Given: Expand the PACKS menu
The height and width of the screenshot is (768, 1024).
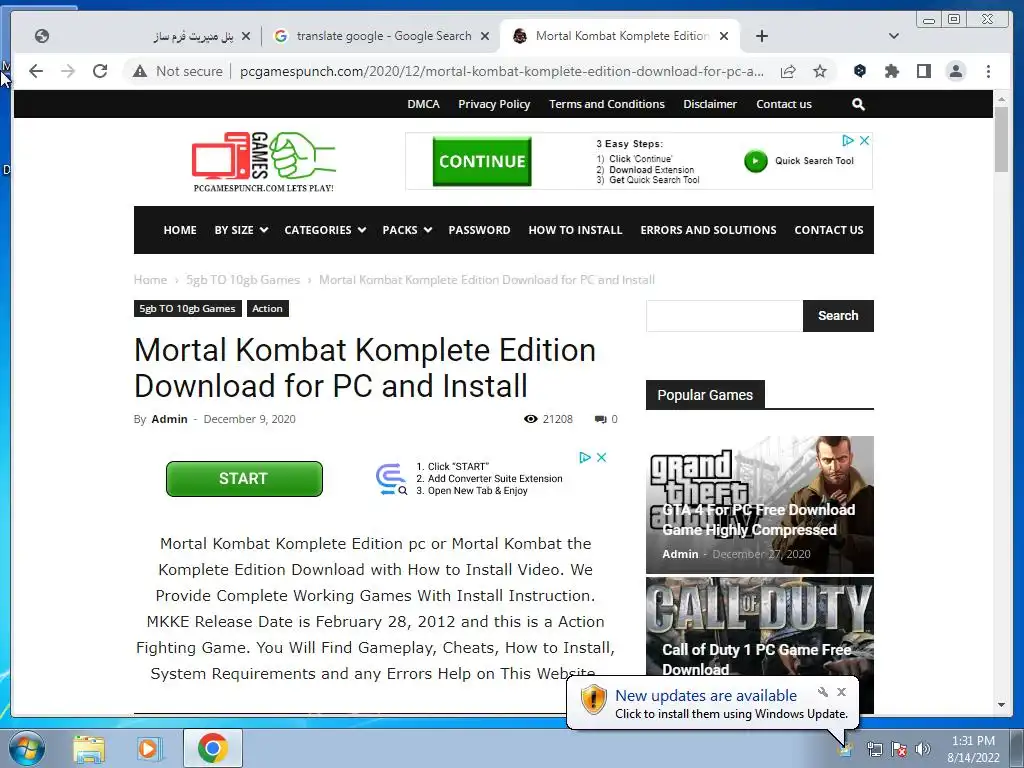Looking at the screenshot, I should 407,230.
